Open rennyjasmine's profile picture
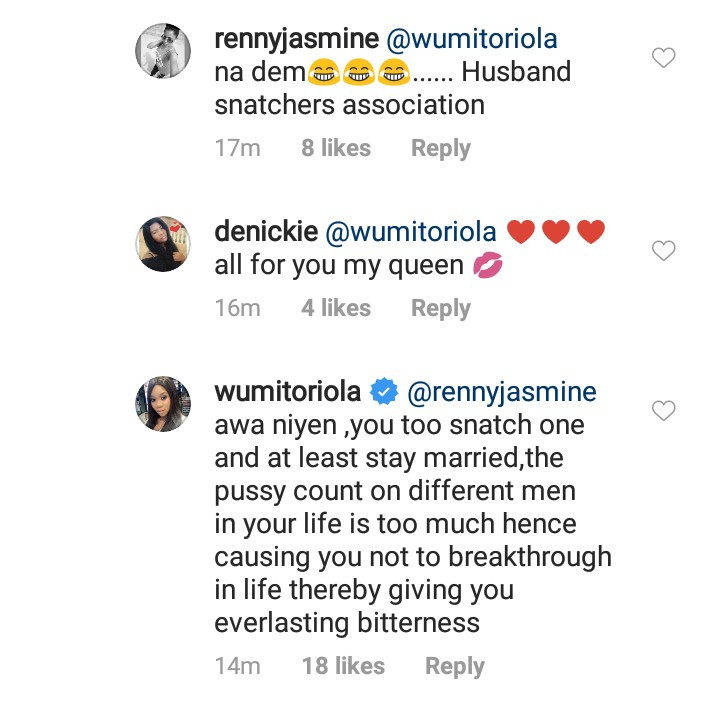Viewport: 720px width, 708px height. (x=163, y=49)
